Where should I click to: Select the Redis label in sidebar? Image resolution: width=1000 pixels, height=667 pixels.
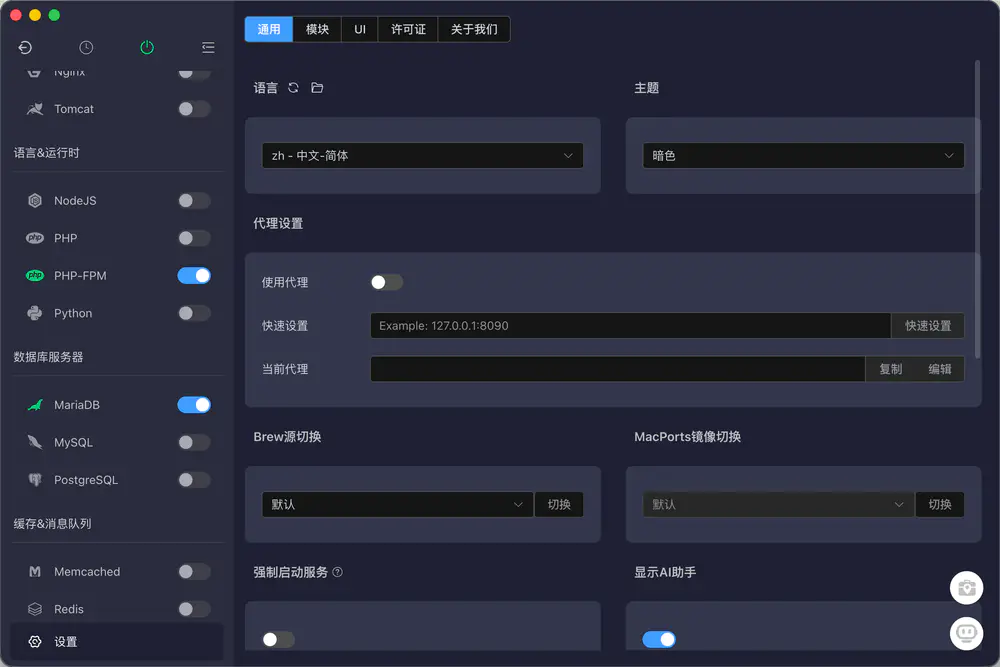(69, 609)
